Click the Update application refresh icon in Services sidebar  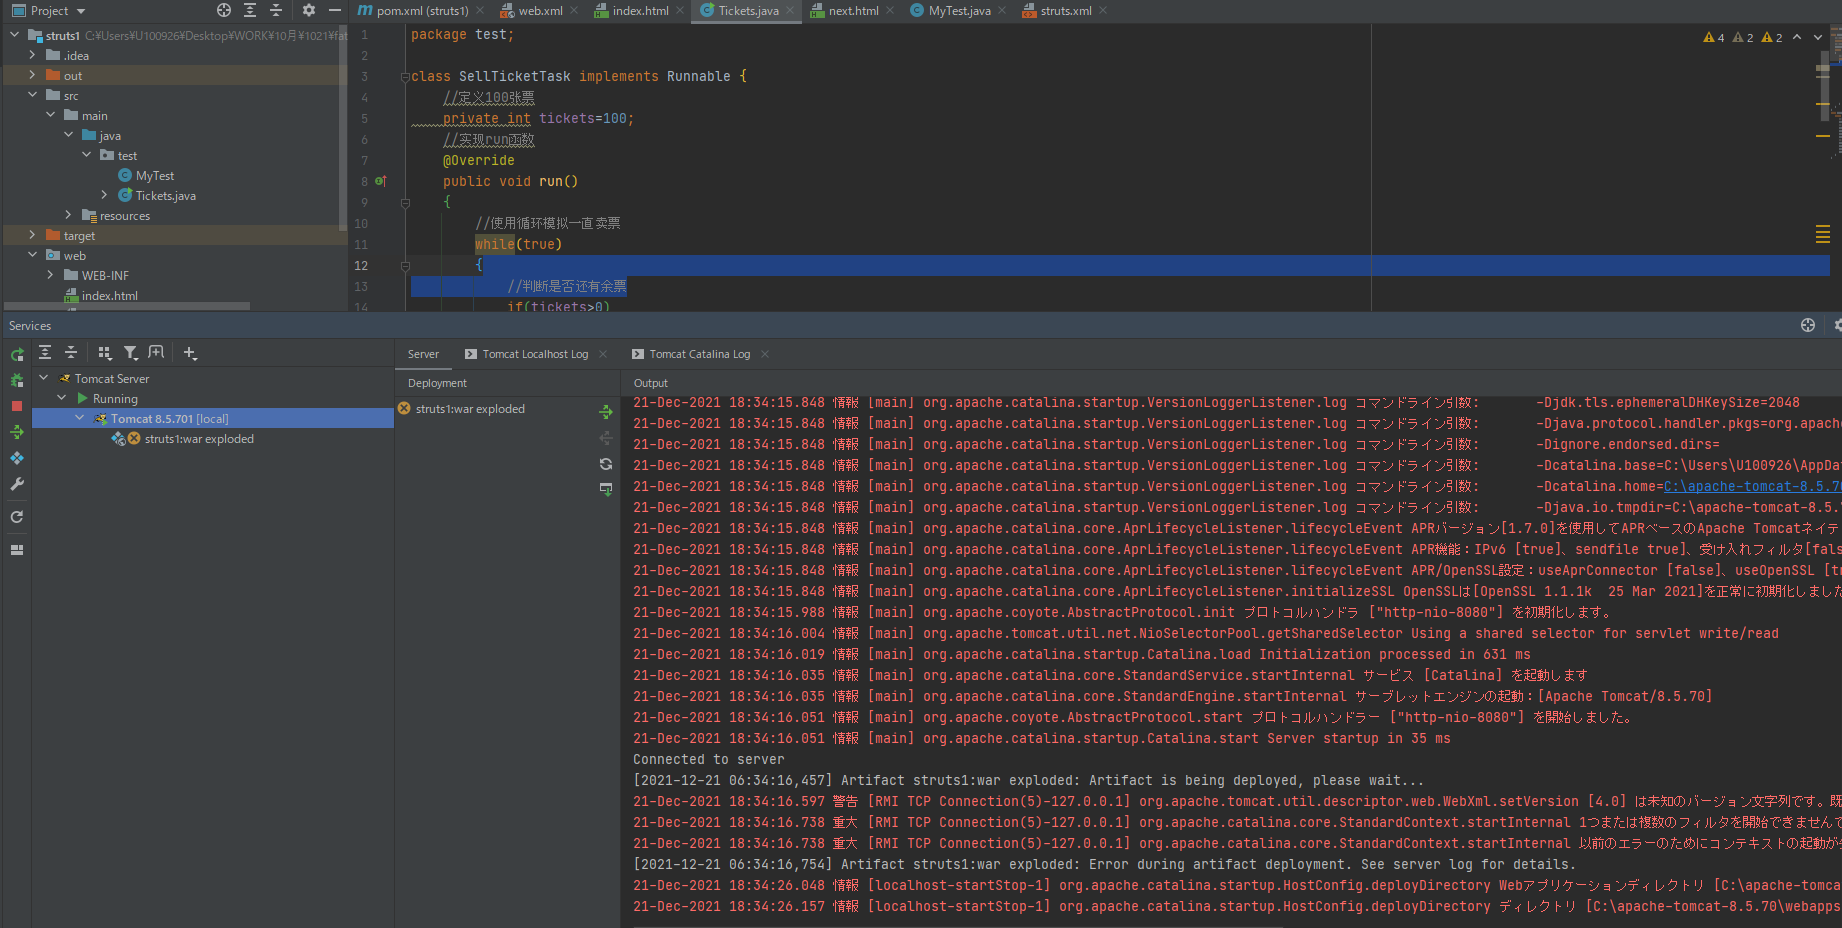pos(17,517)
